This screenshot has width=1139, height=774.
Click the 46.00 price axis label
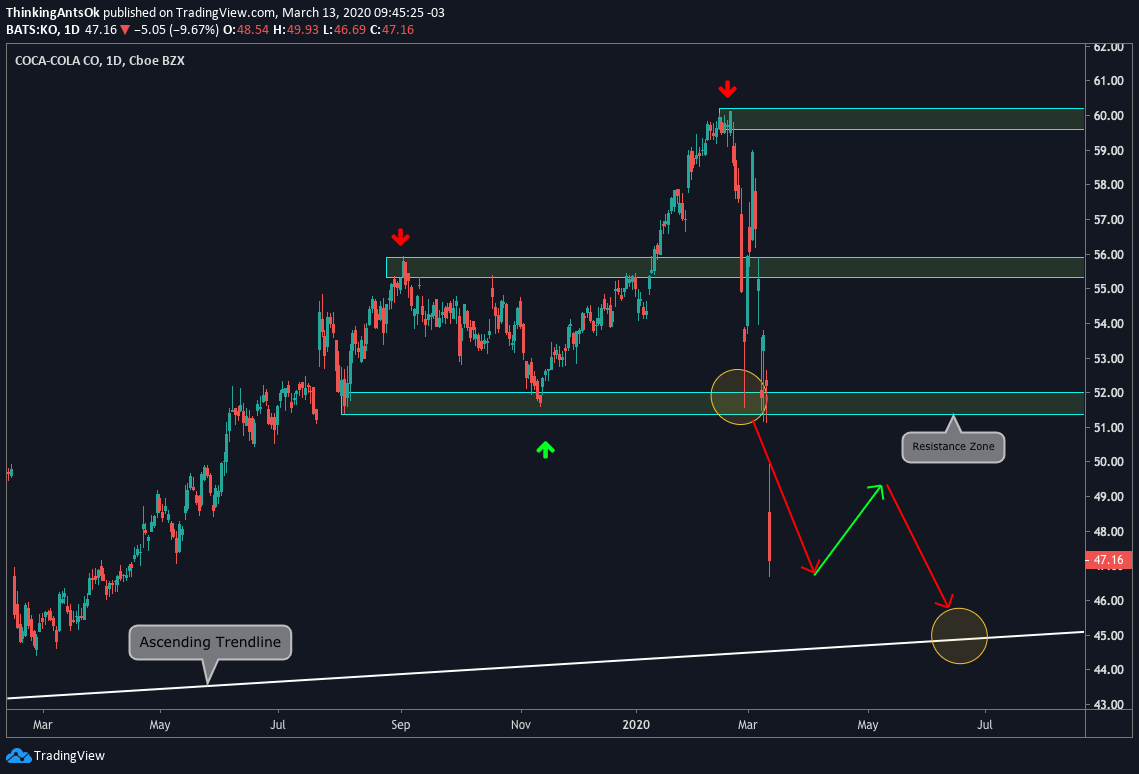(1108, 600)
